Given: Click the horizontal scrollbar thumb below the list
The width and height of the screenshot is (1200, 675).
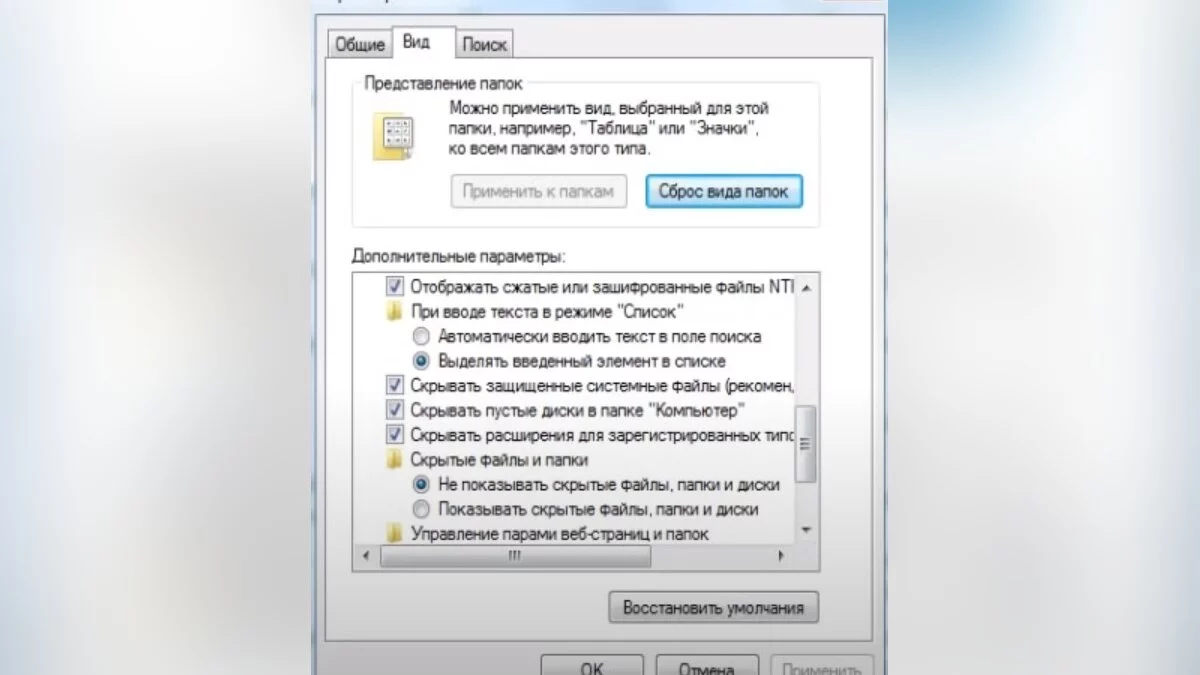Looking at the screenshot, I should point(515,556).
